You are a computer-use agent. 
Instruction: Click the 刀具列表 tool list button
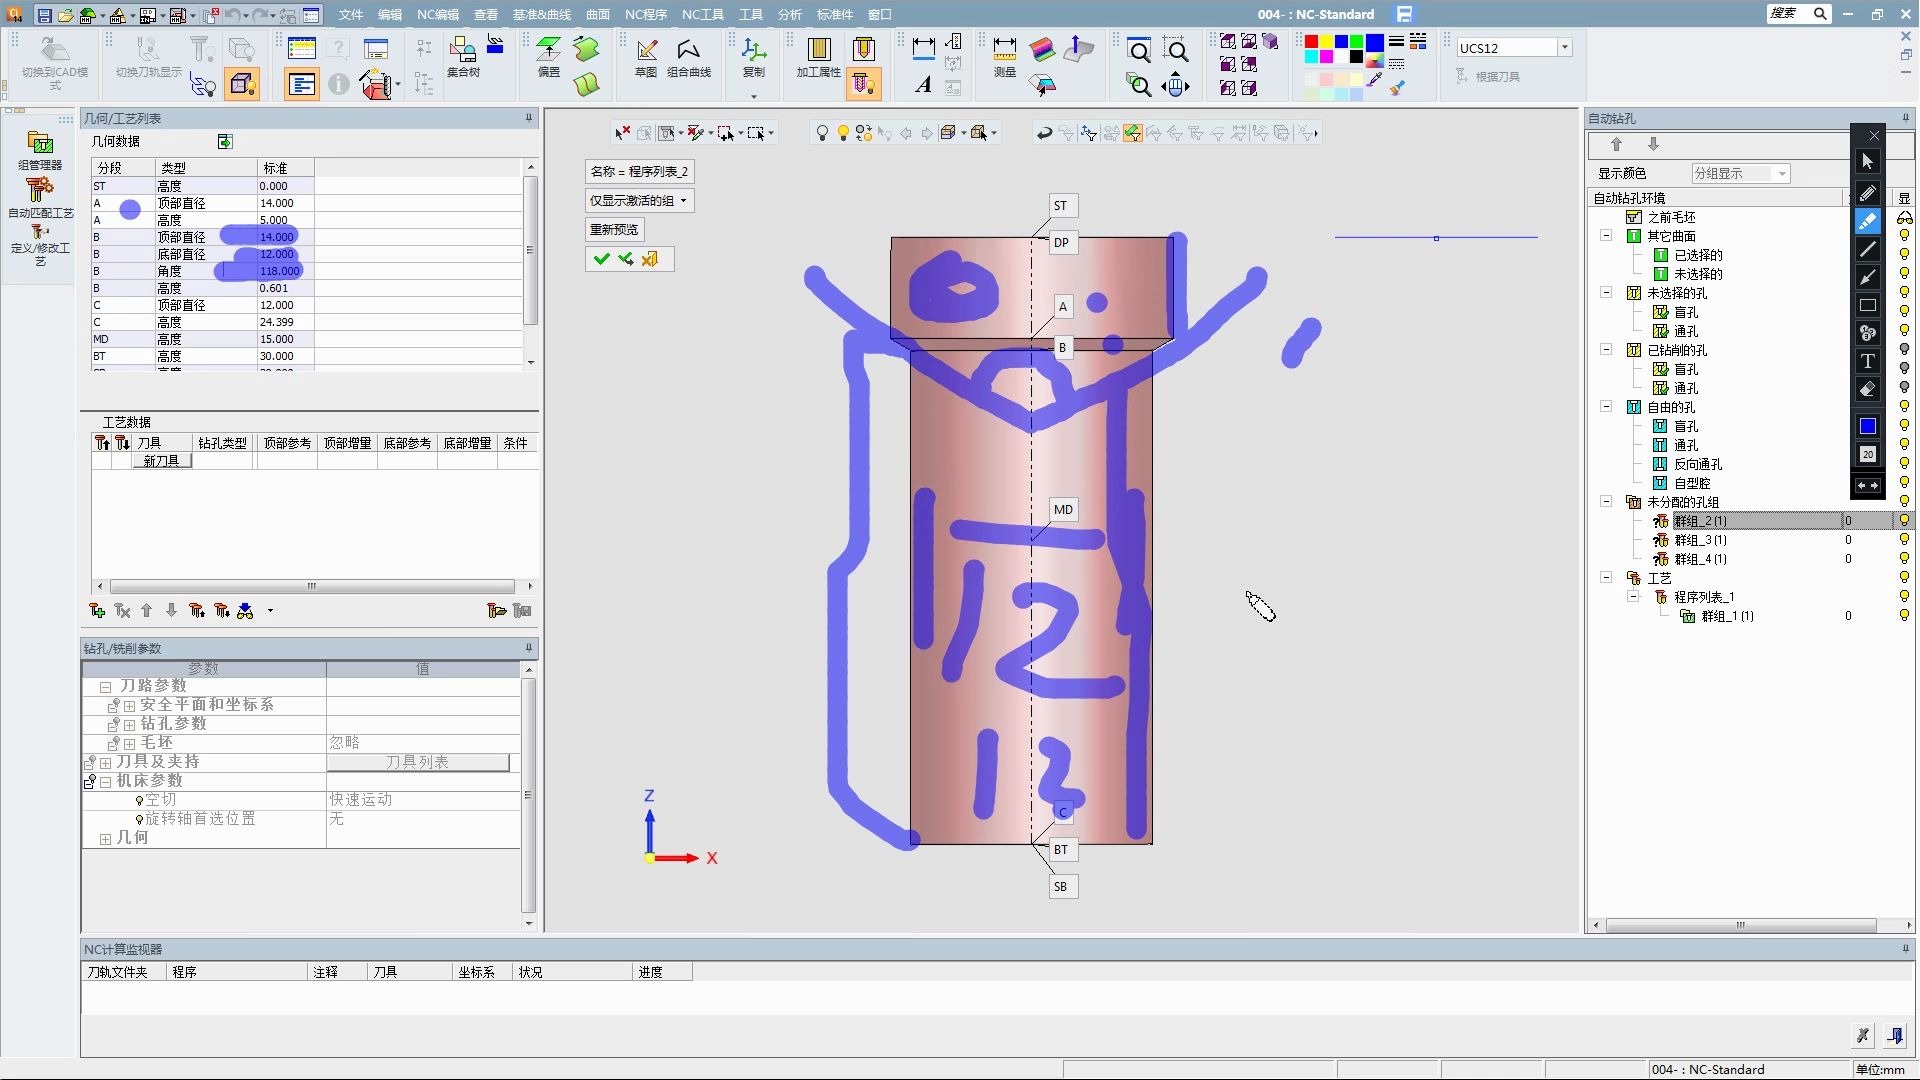click(x=418, y=762)
